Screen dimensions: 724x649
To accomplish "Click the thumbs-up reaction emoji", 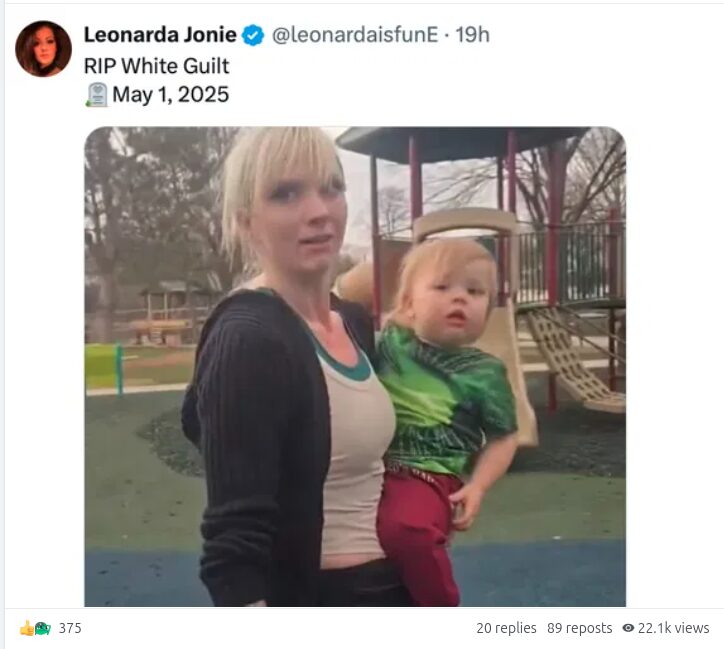I will pyautogui.click(x=27, y=628).
